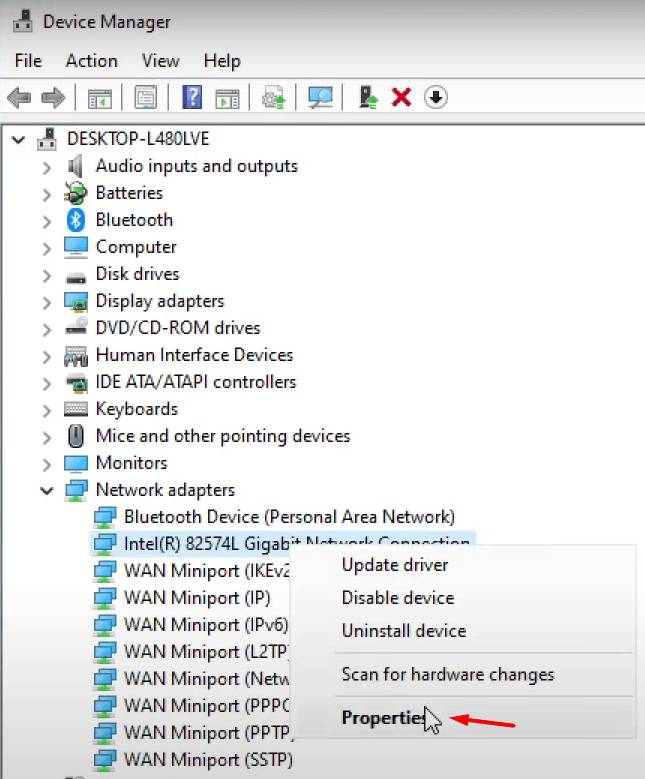Expand Mice and other pointing devices chevron

tap(47, 437)
